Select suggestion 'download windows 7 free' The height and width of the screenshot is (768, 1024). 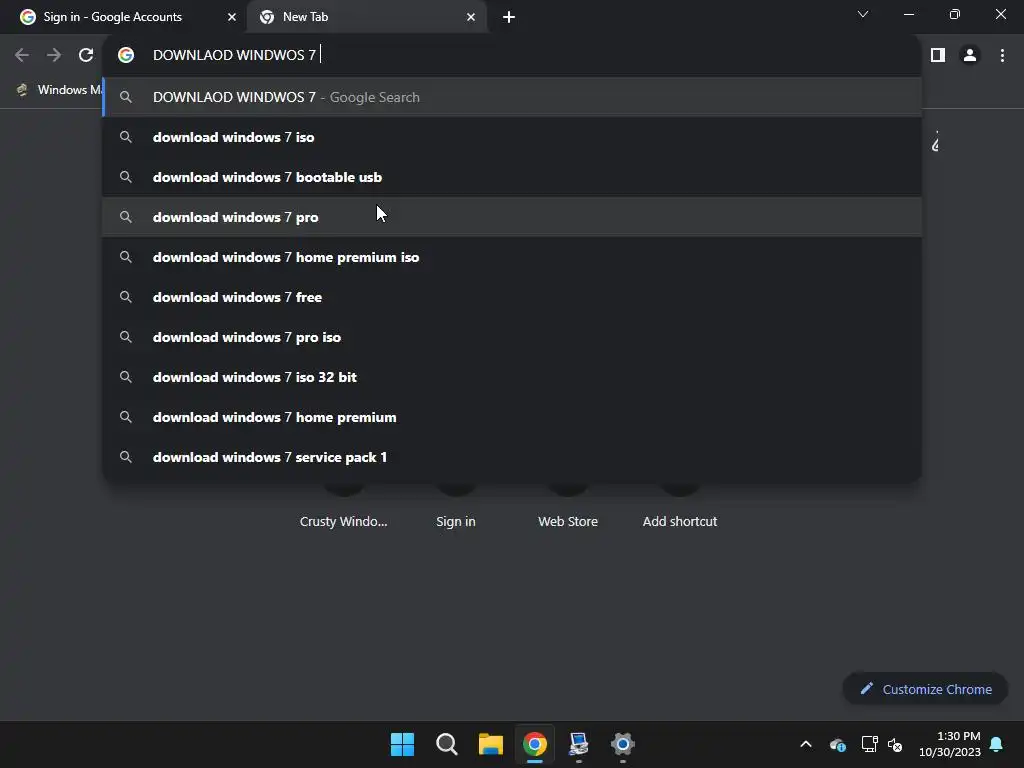point(512,297)
